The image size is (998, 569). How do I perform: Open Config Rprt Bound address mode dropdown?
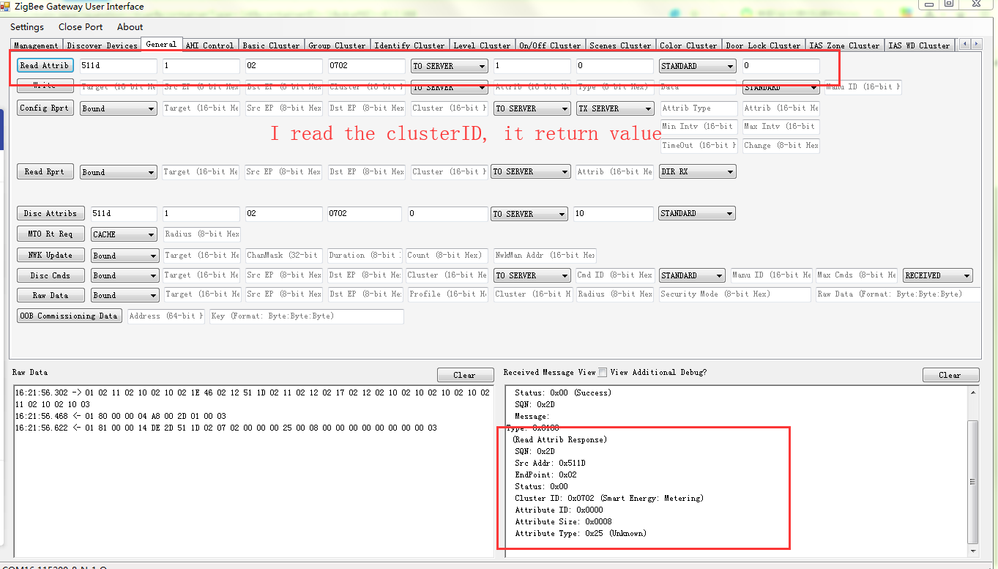pos(118,109)
